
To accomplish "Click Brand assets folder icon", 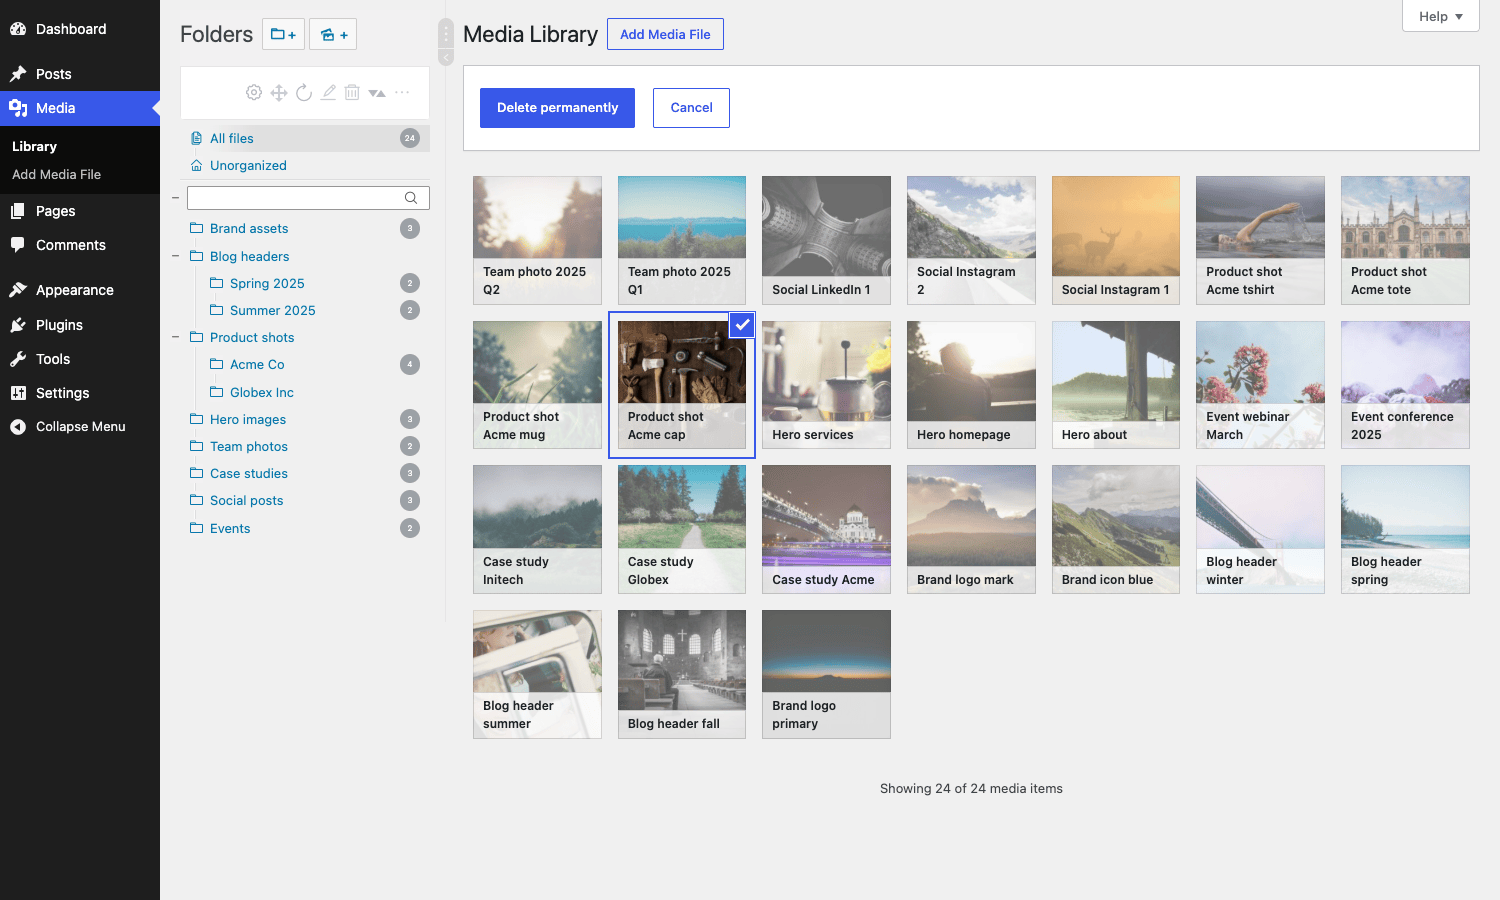I will point(197,228).
